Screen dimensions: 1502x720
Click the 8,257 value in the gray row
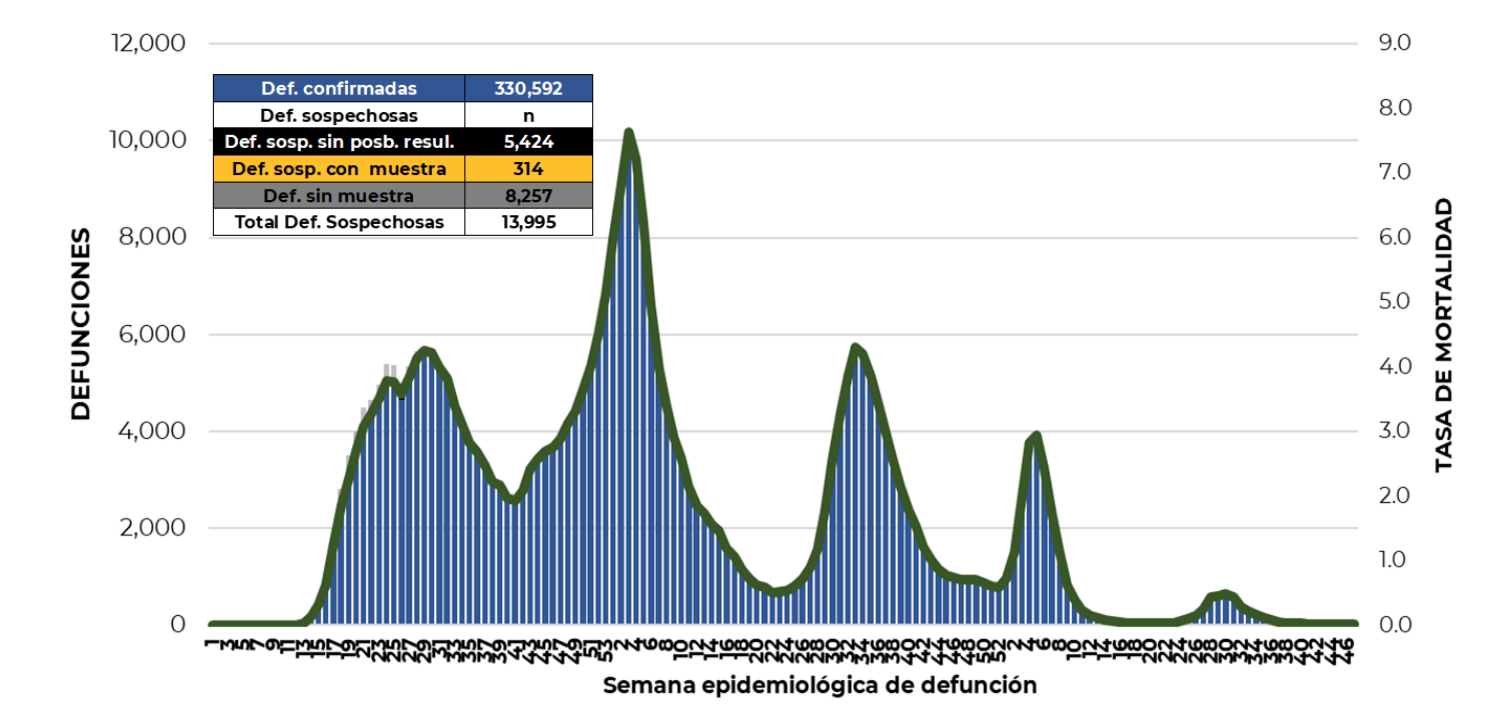pos(528,196)
